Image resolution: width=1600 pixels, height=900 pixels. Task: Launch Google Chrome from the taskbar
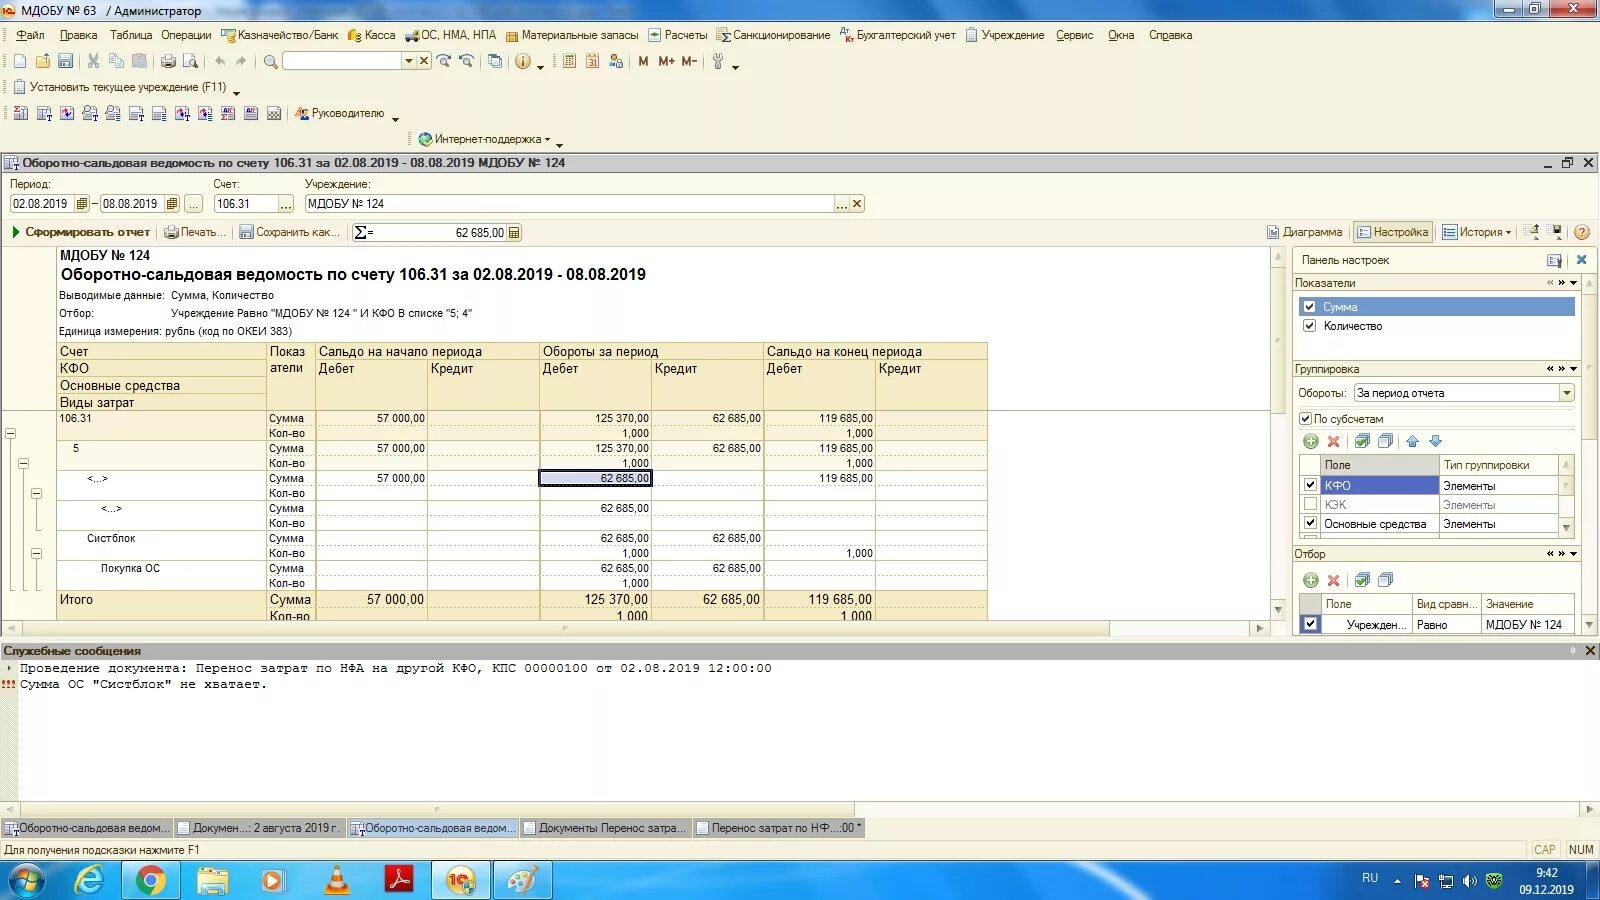(x=151, y=881)
